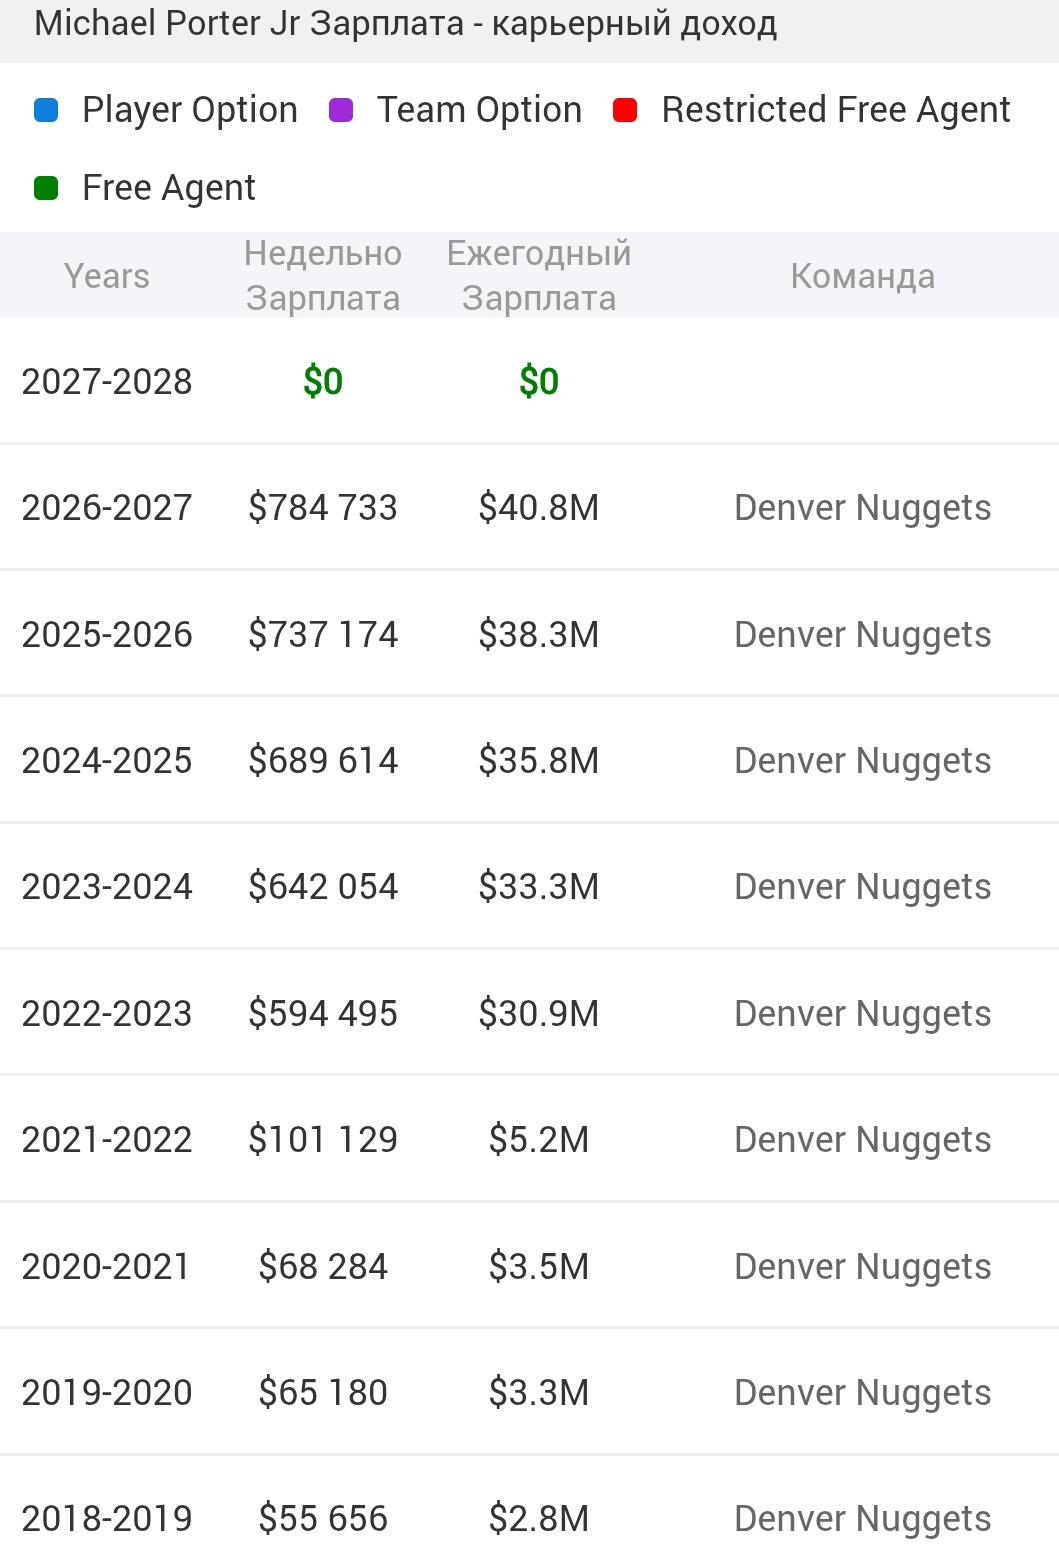Select the 2027-2028 season row label
The image size is (1059, 1555).
(x=107, y=382)
